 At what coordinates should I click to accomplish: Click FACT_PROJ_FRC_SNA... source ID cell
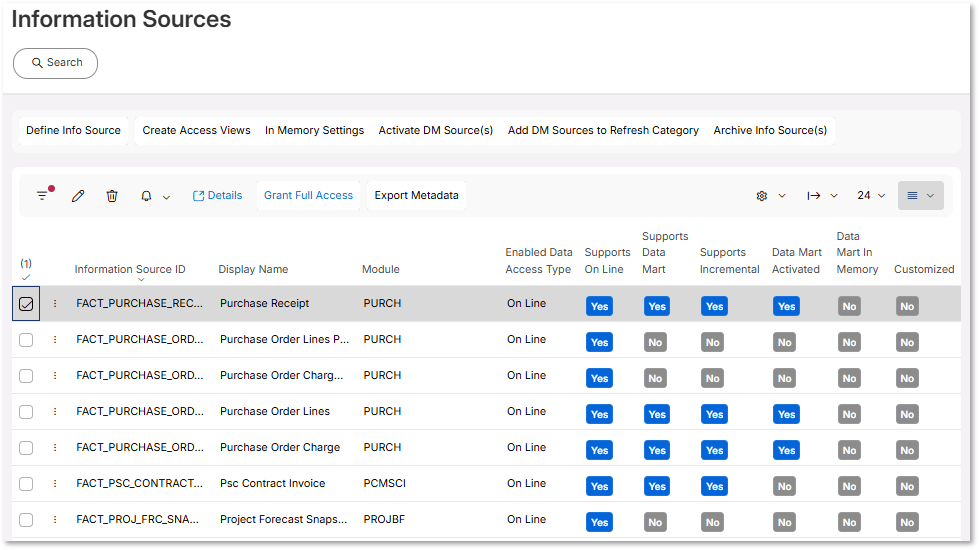[138, 519]
